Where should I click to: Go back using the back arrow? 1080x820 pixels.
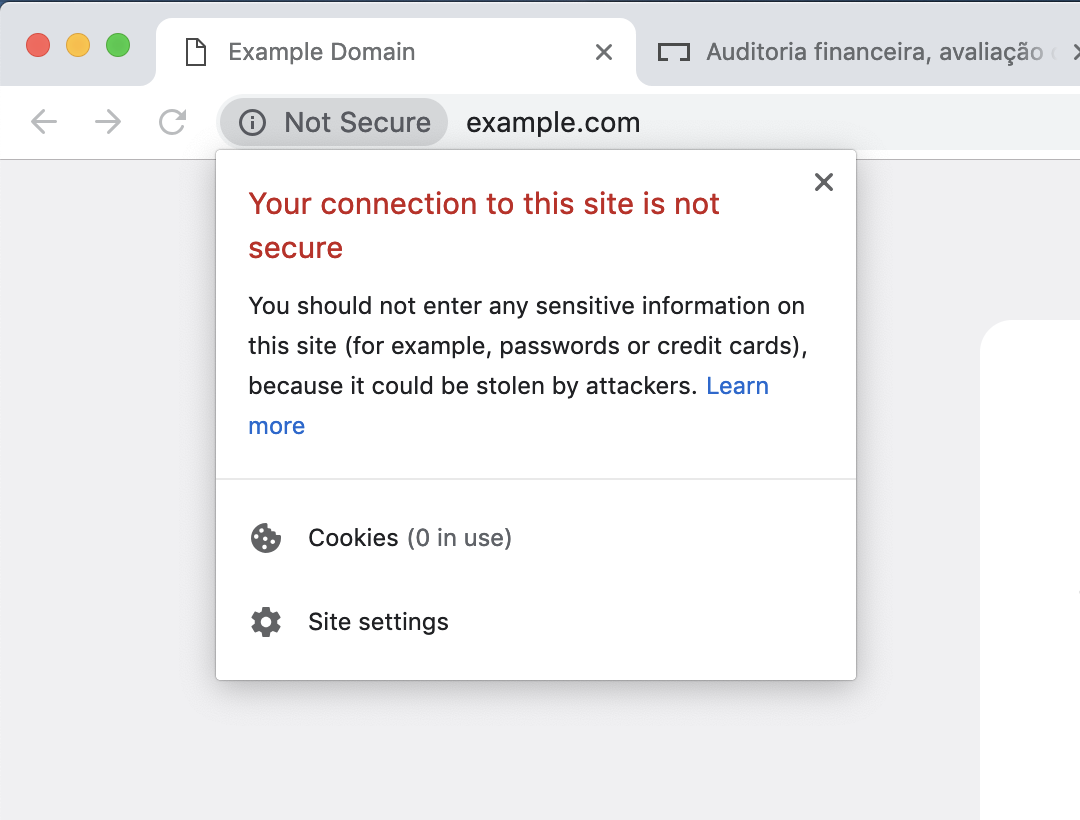[44, 122]
